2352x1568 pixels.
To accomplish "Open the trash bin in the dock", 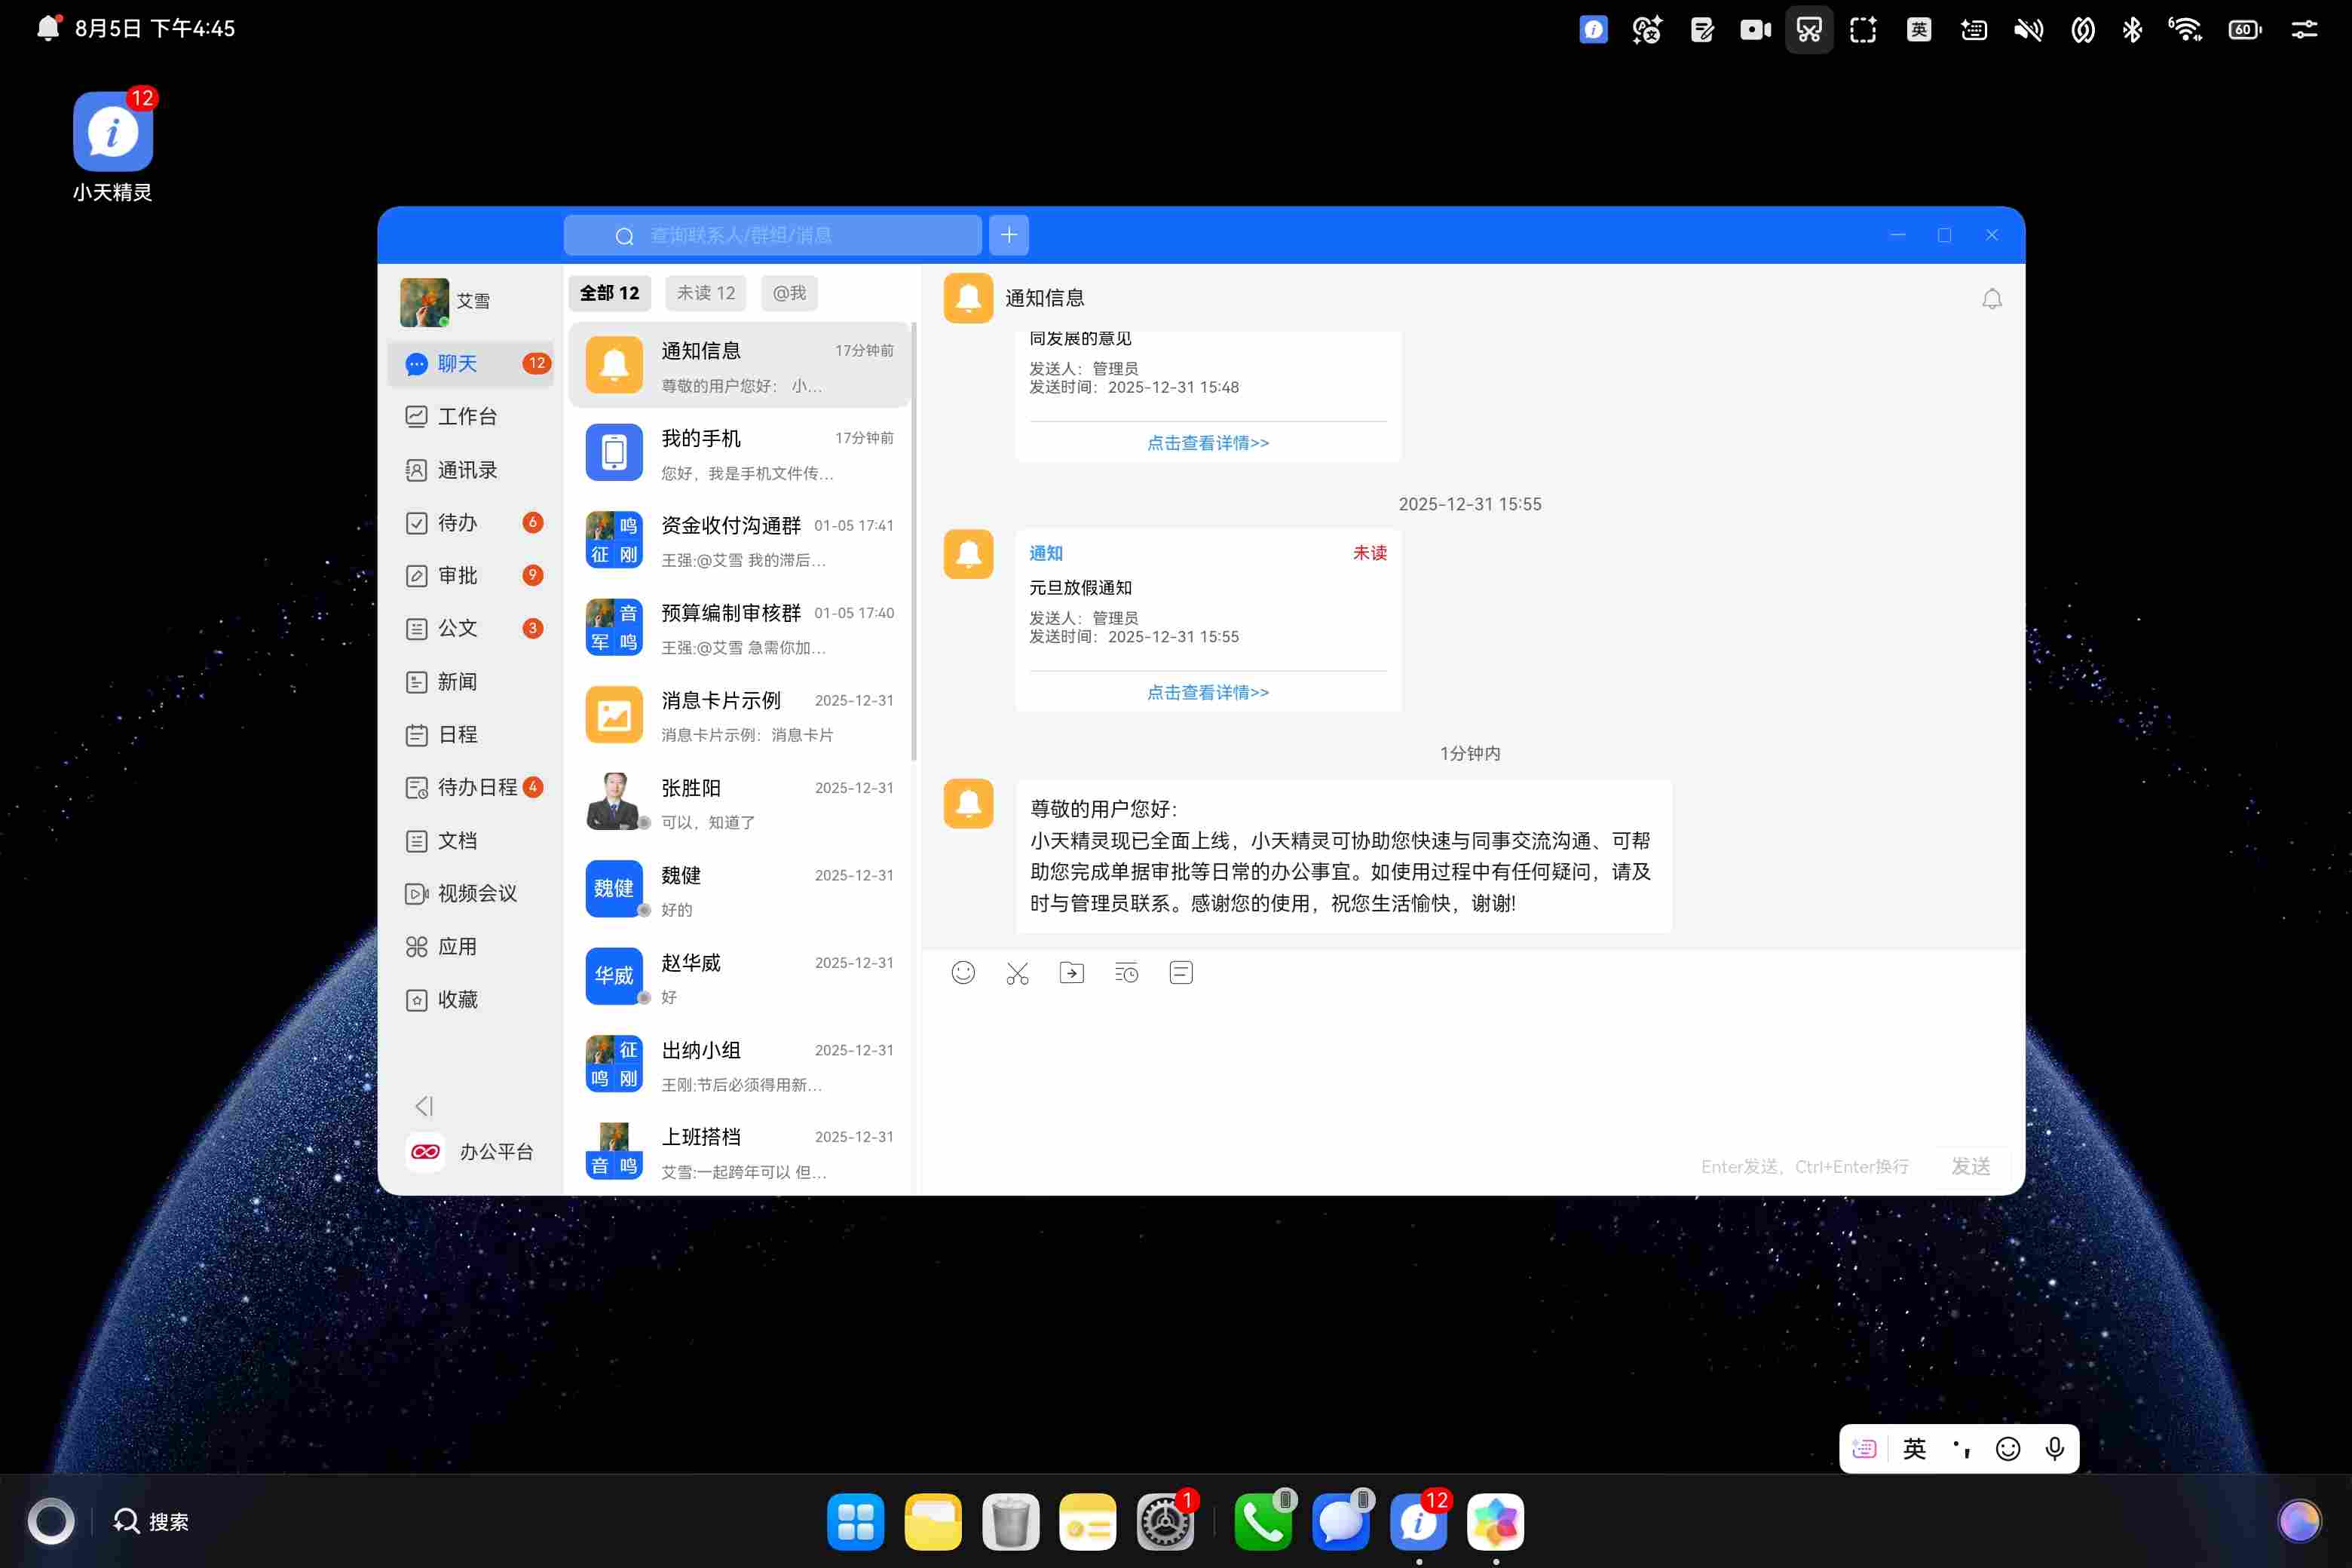I will coord(1011,1522).
